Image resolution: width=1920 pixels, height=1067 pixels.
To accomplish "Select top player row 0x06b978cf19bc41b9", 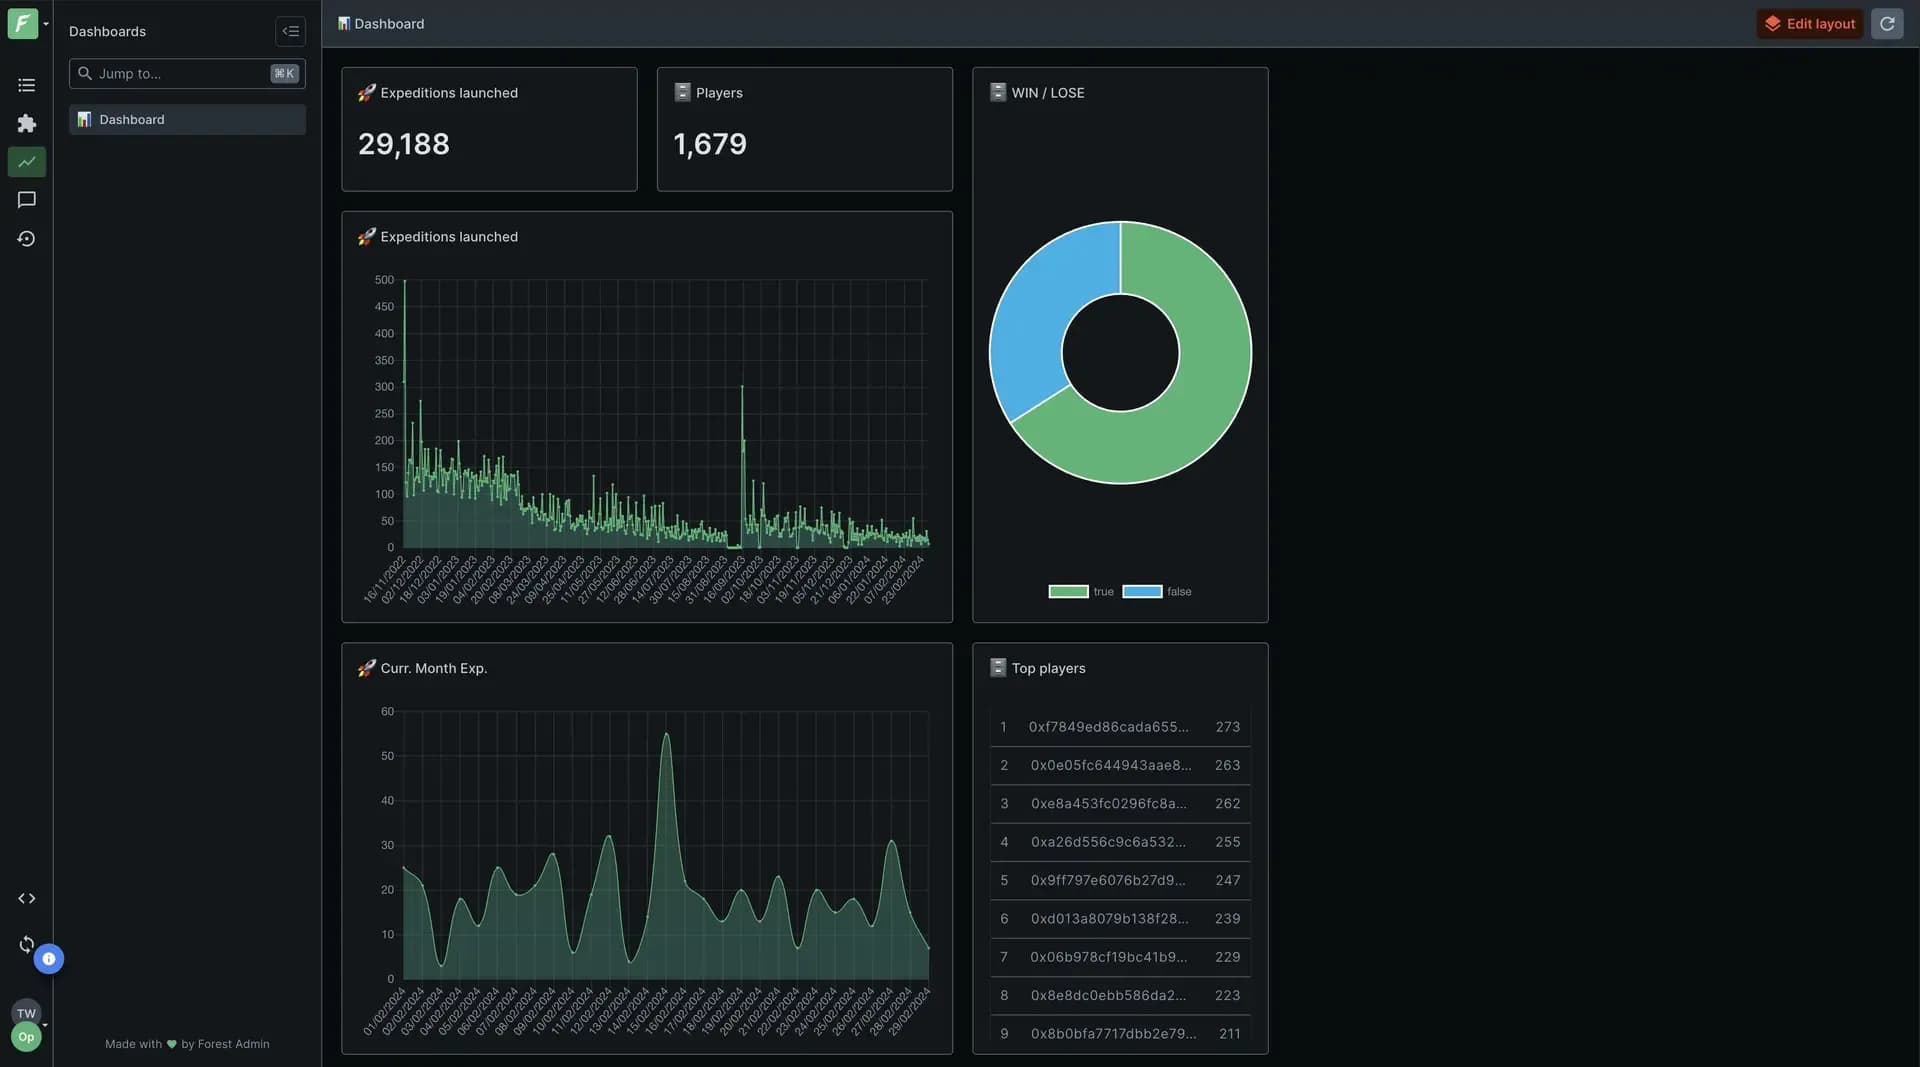I will [x=1120, y=957].
